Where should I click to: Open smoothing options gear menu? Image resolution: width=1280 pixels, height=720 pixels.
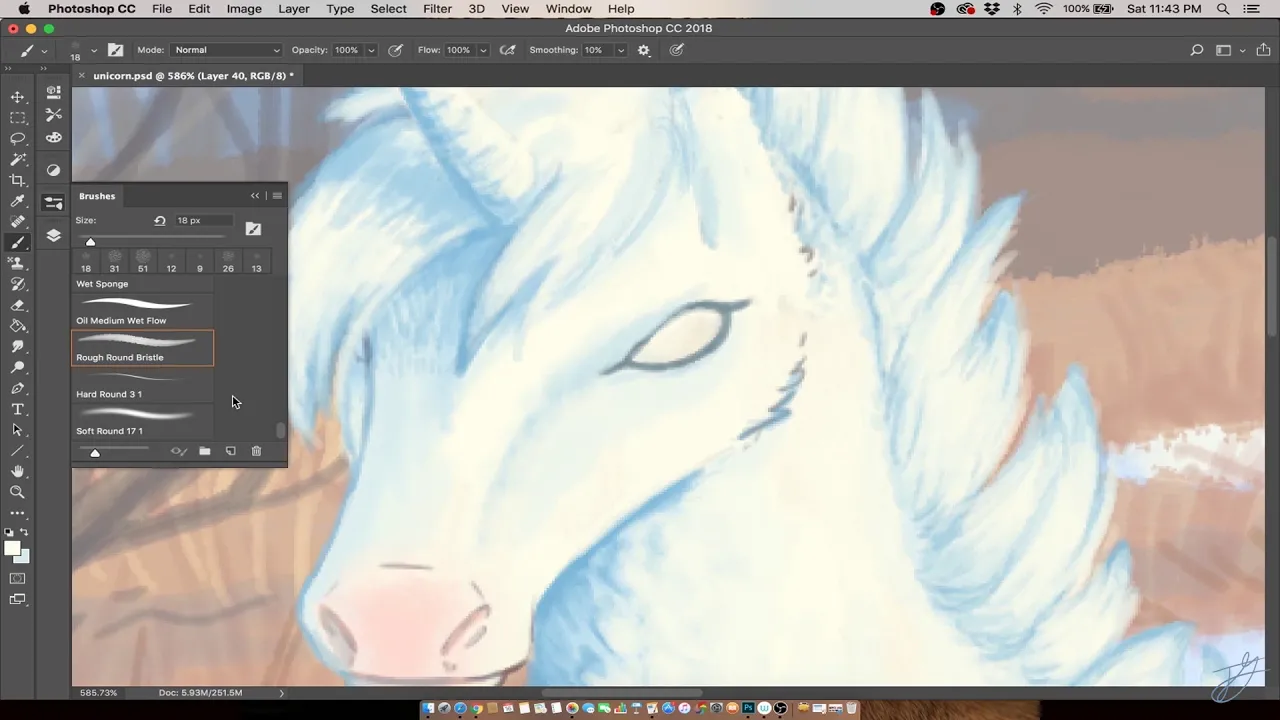pos(643,50)
